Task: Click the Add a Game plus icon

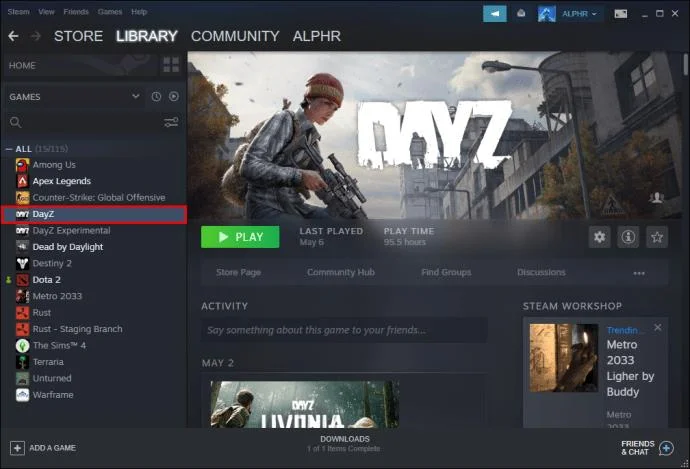Action: [x=17, y=448]
